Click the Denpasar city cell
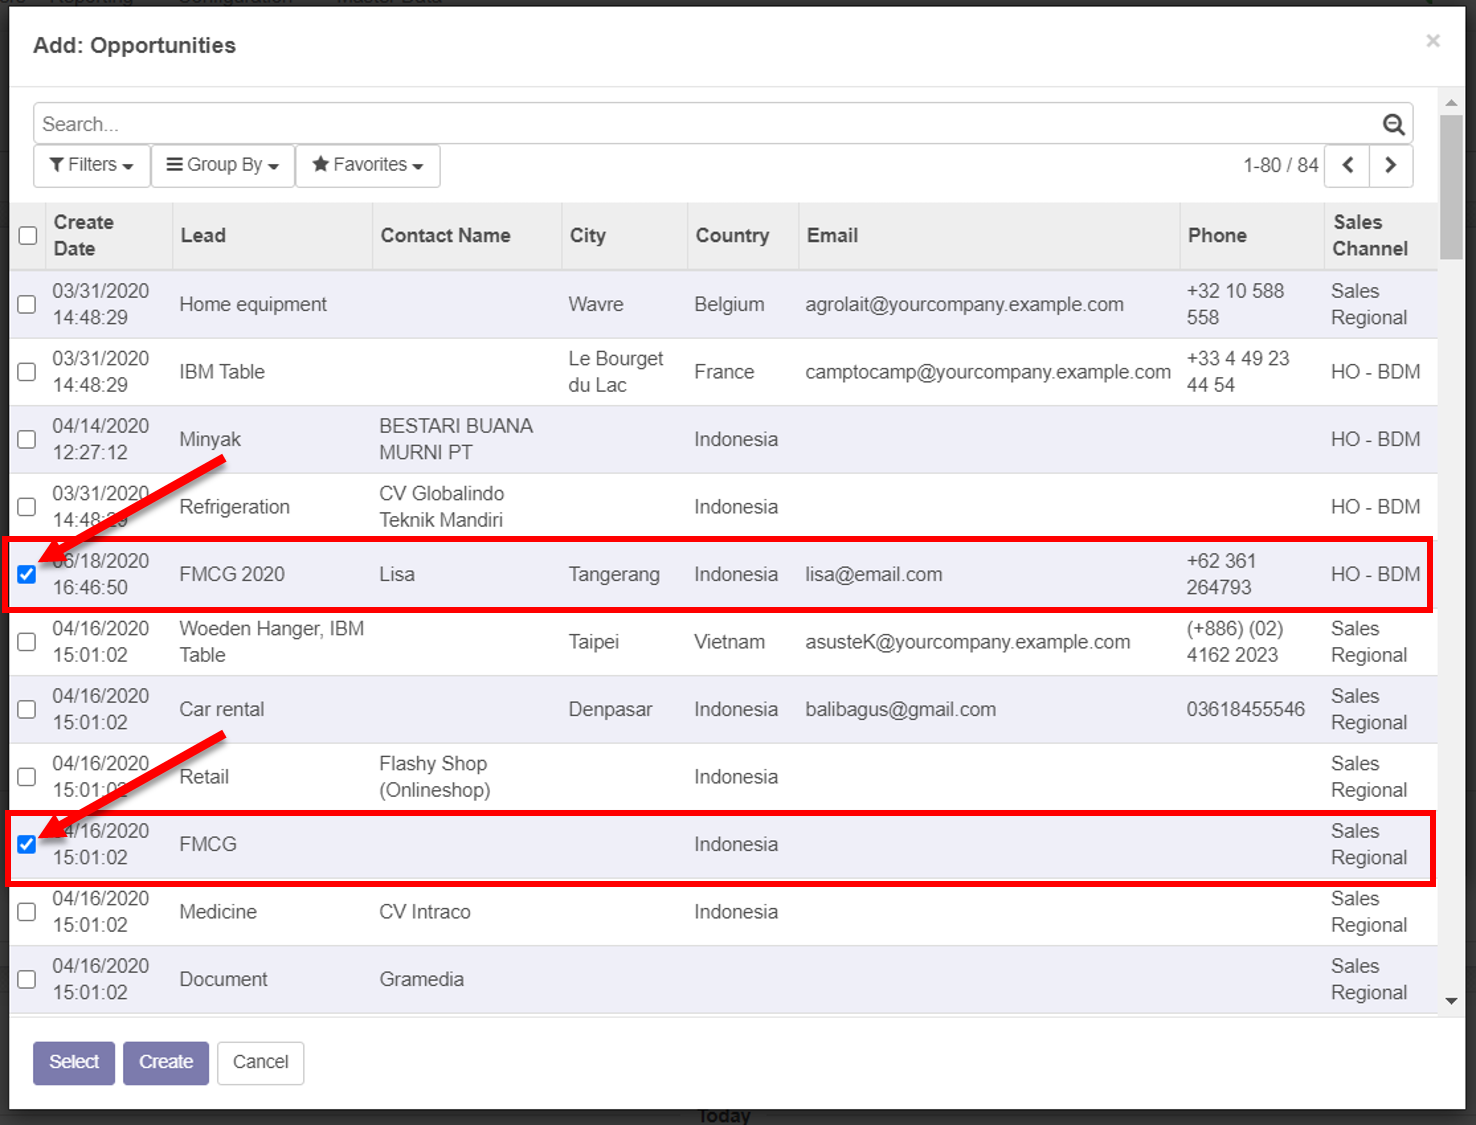 (x=610, y=709)
